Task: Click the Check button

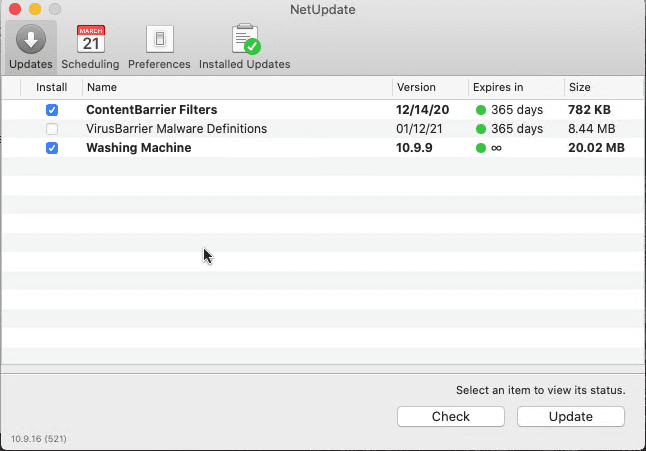Action: (x=451, y=416)
